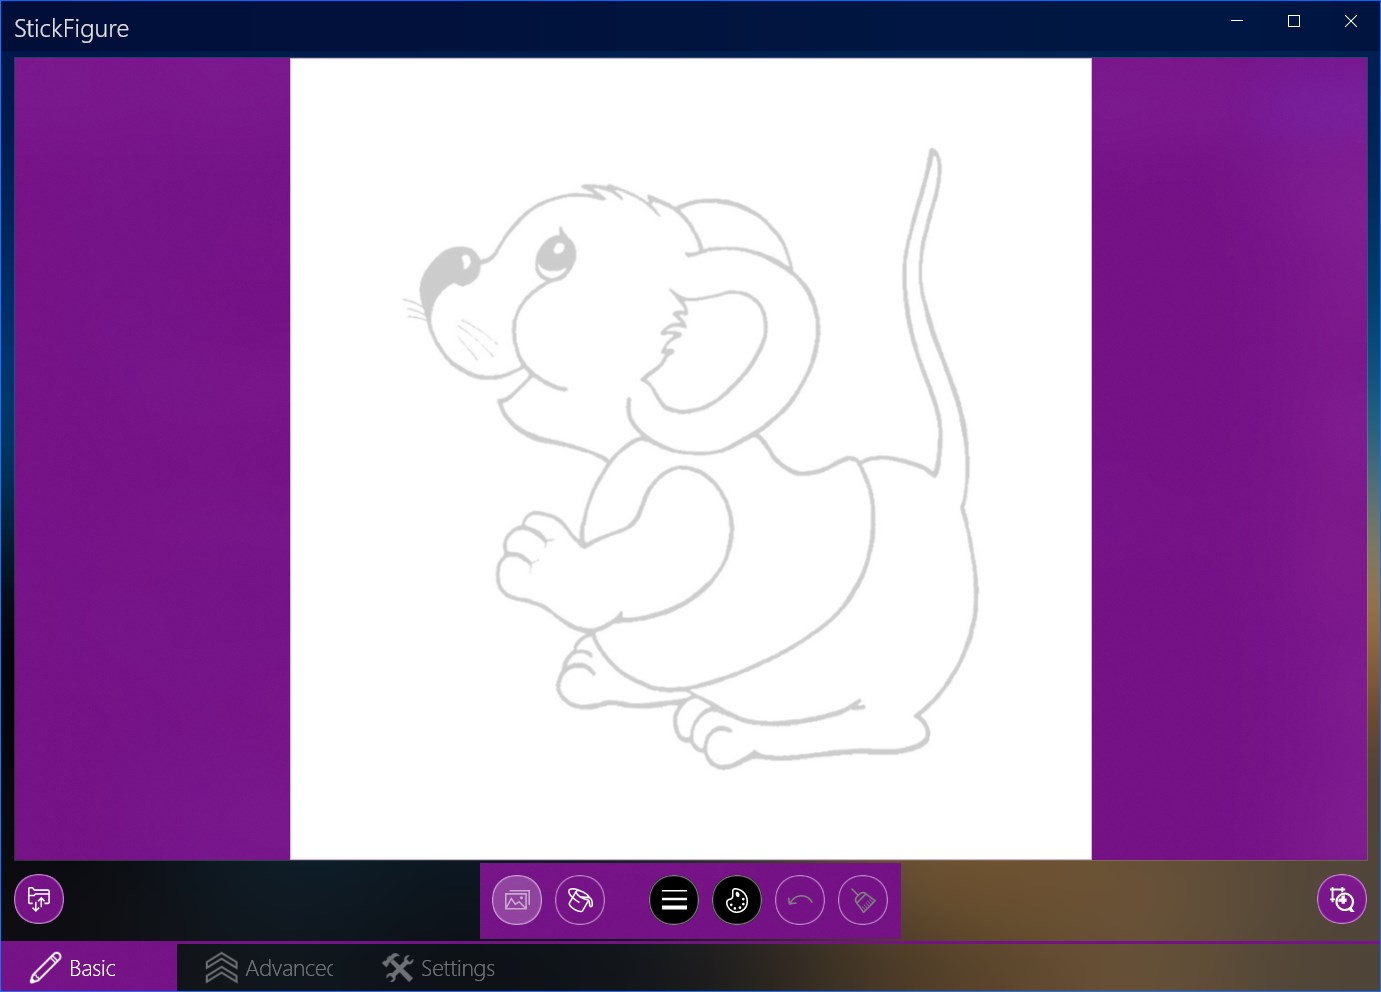
Task: Switch to the Basic tab
Action: (x=89, y=967)
